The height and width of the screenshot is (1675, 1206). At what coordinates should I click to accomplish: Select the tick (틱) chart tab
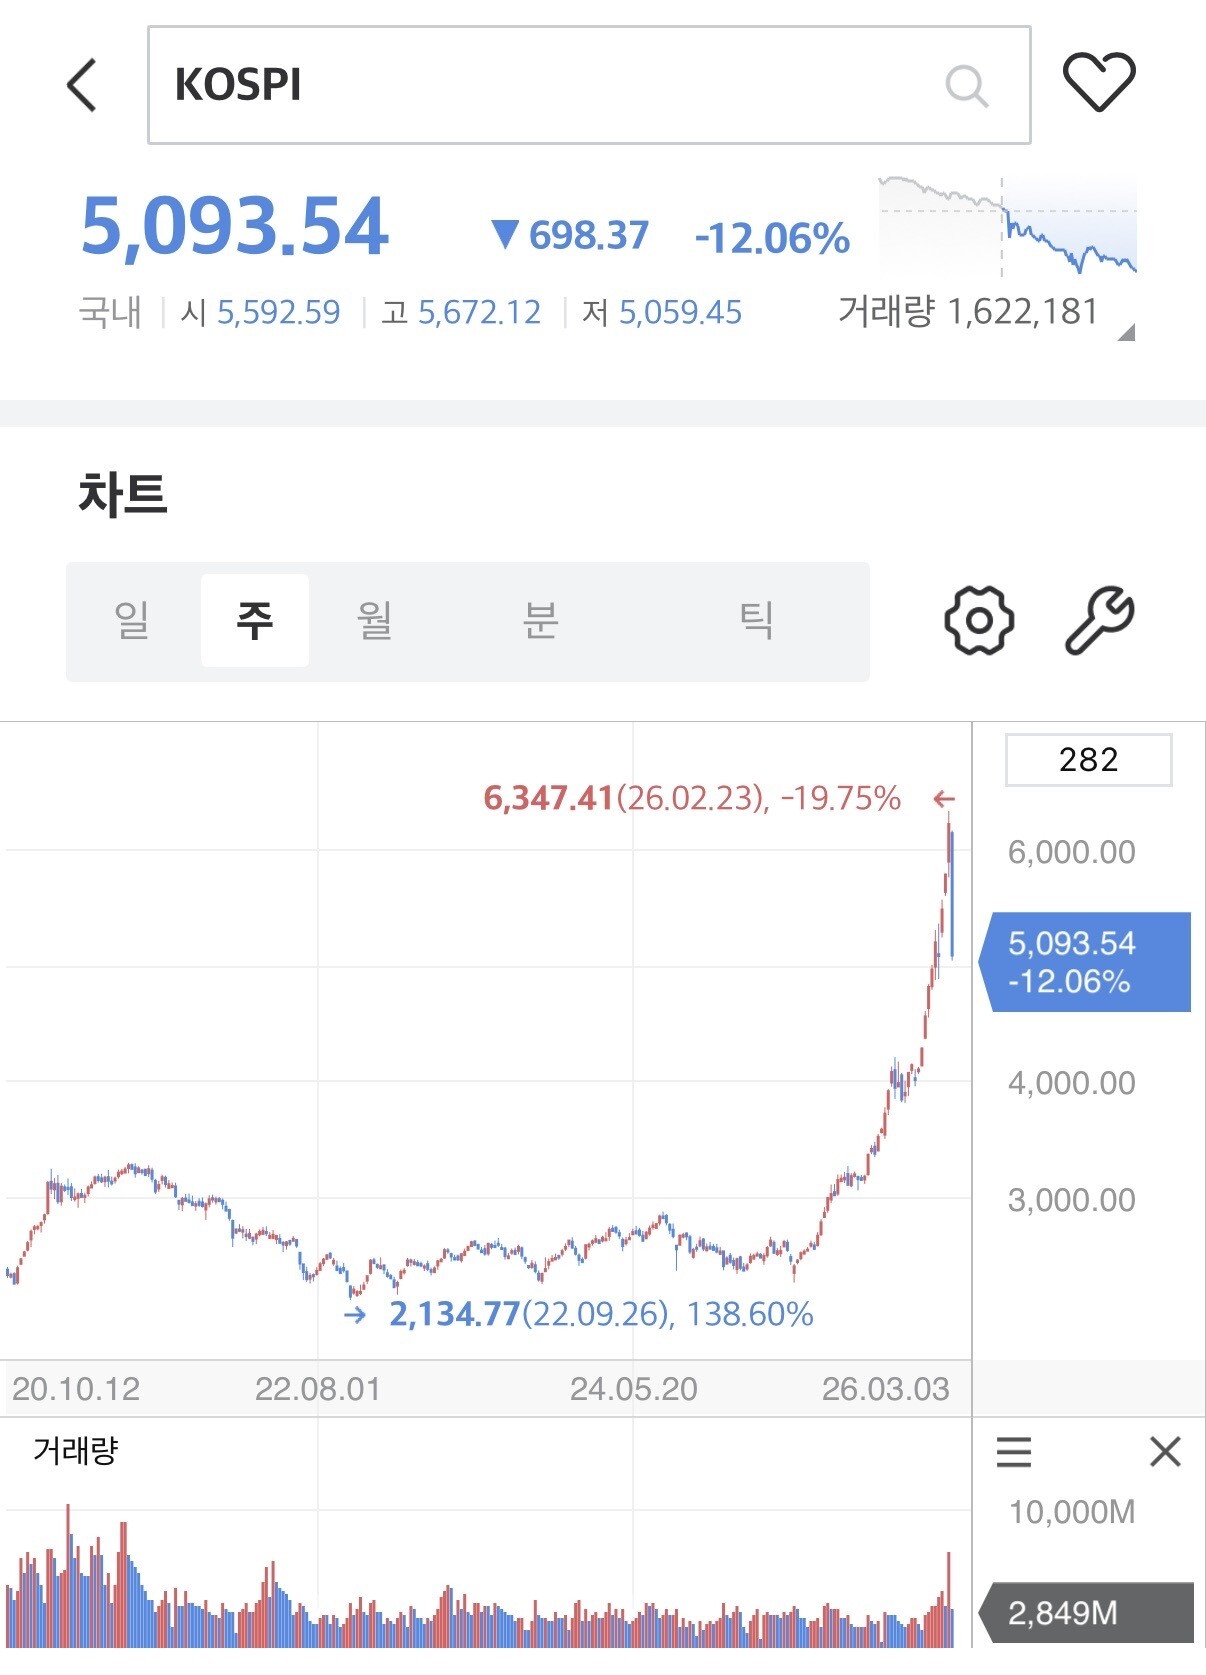[x=755, y=621]
